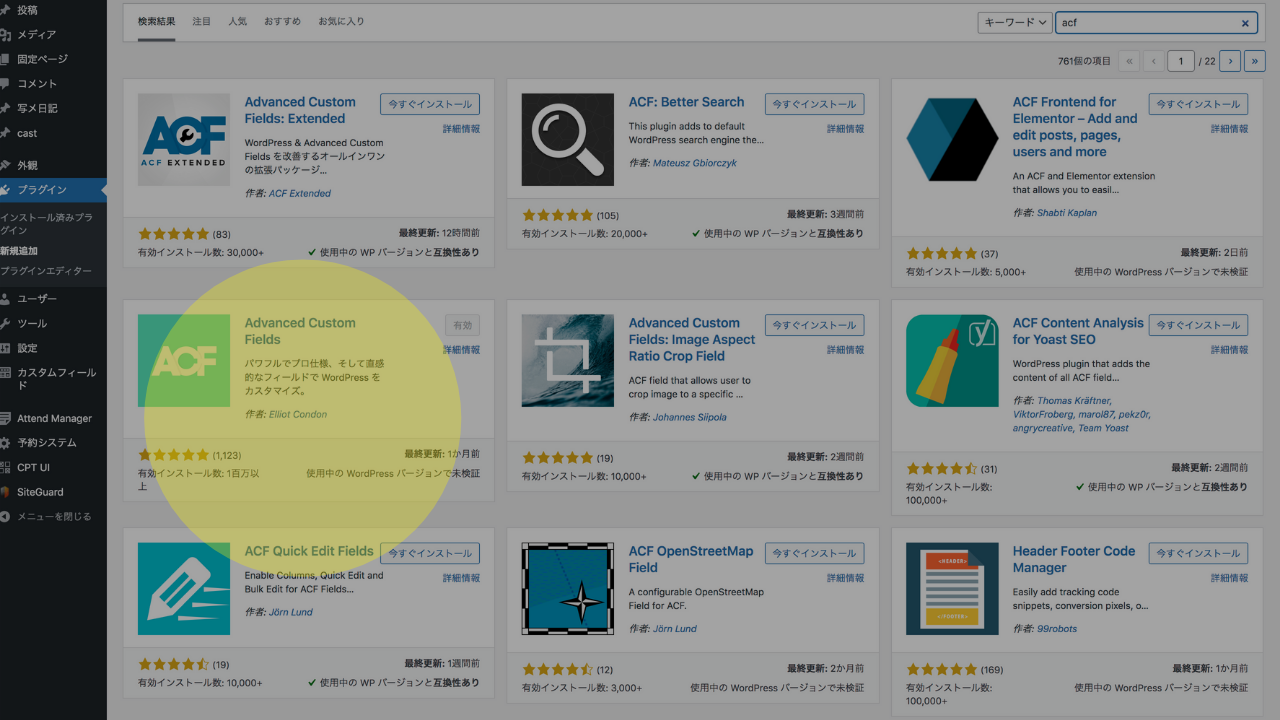Click the メディア sidebar icon
Screen dimensions: 1280x720
point(5,34)
